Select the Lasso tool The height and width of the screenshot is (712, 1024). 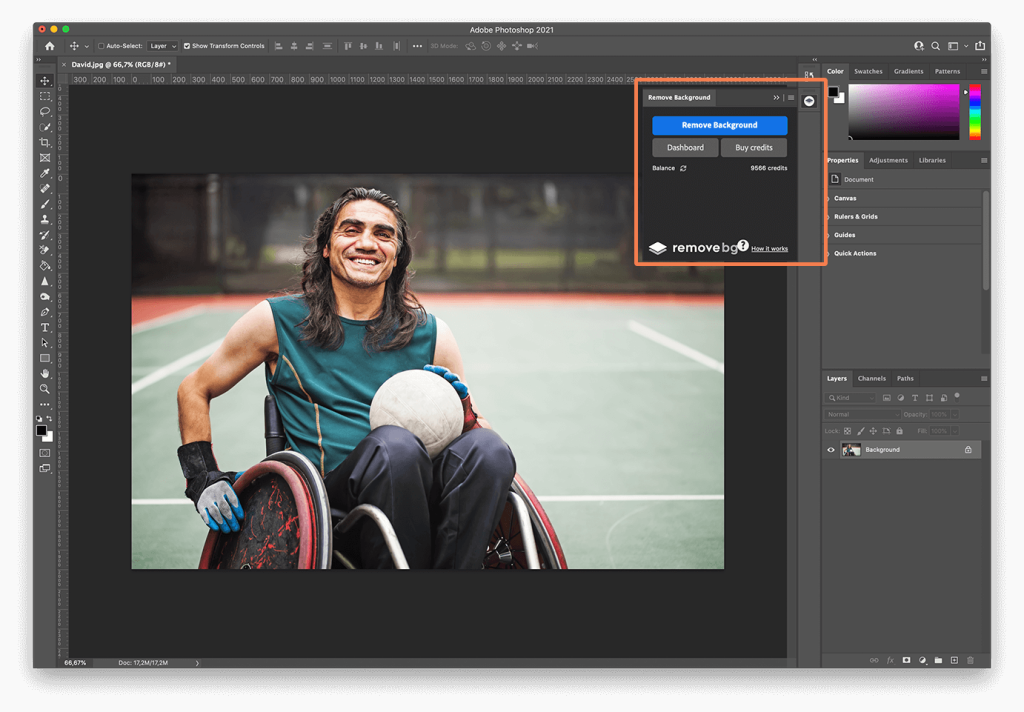[45, 112]
